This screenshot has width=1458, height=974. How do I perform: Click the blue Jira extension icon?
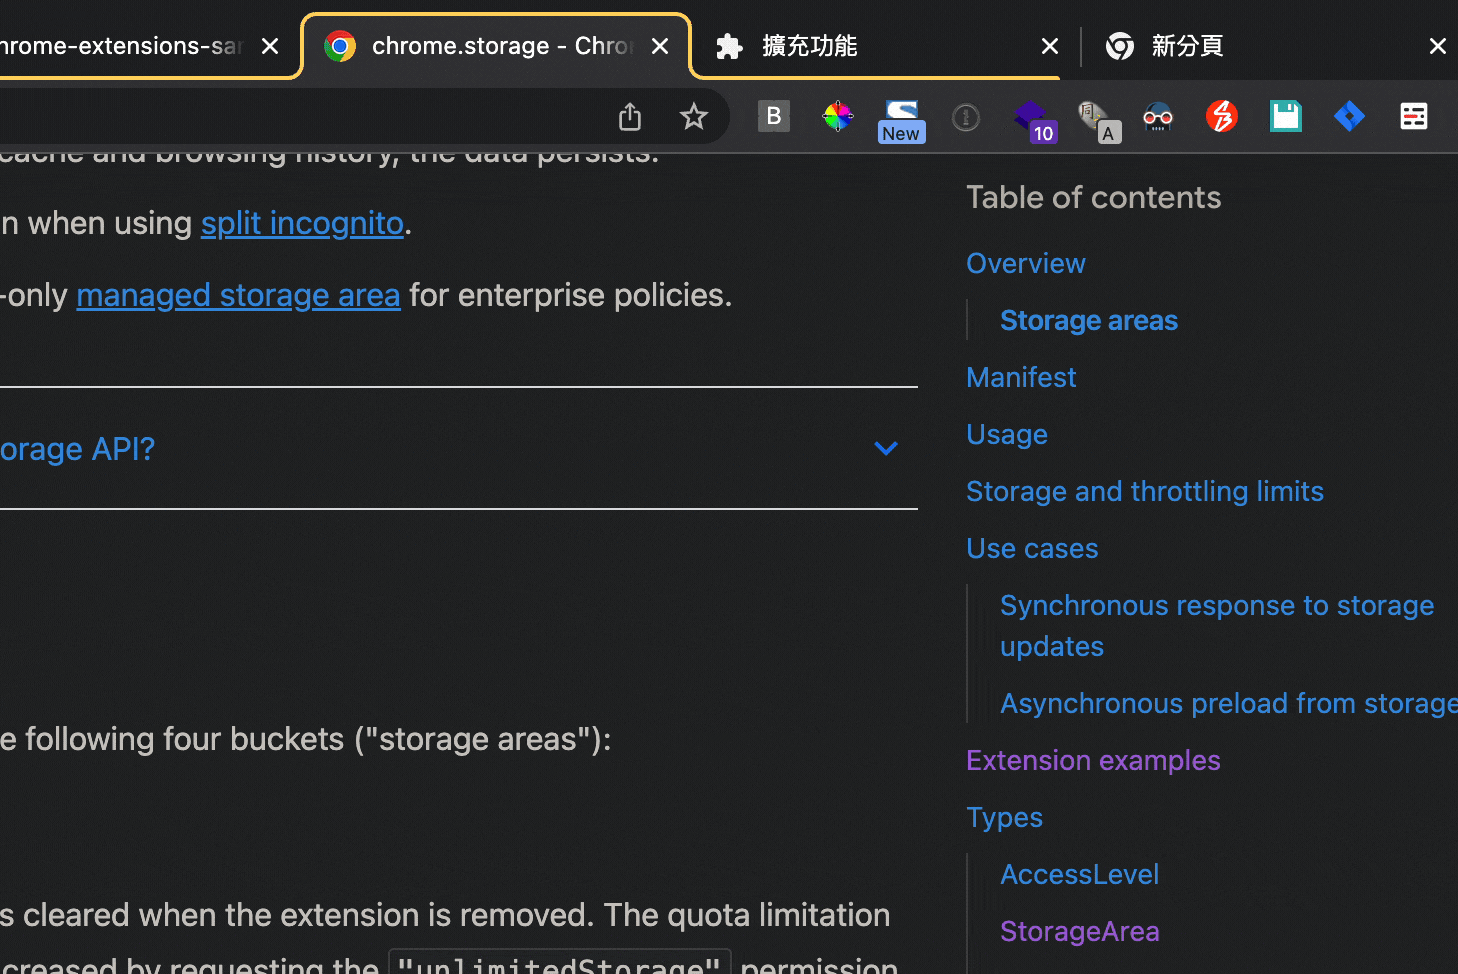(1349, 117)
